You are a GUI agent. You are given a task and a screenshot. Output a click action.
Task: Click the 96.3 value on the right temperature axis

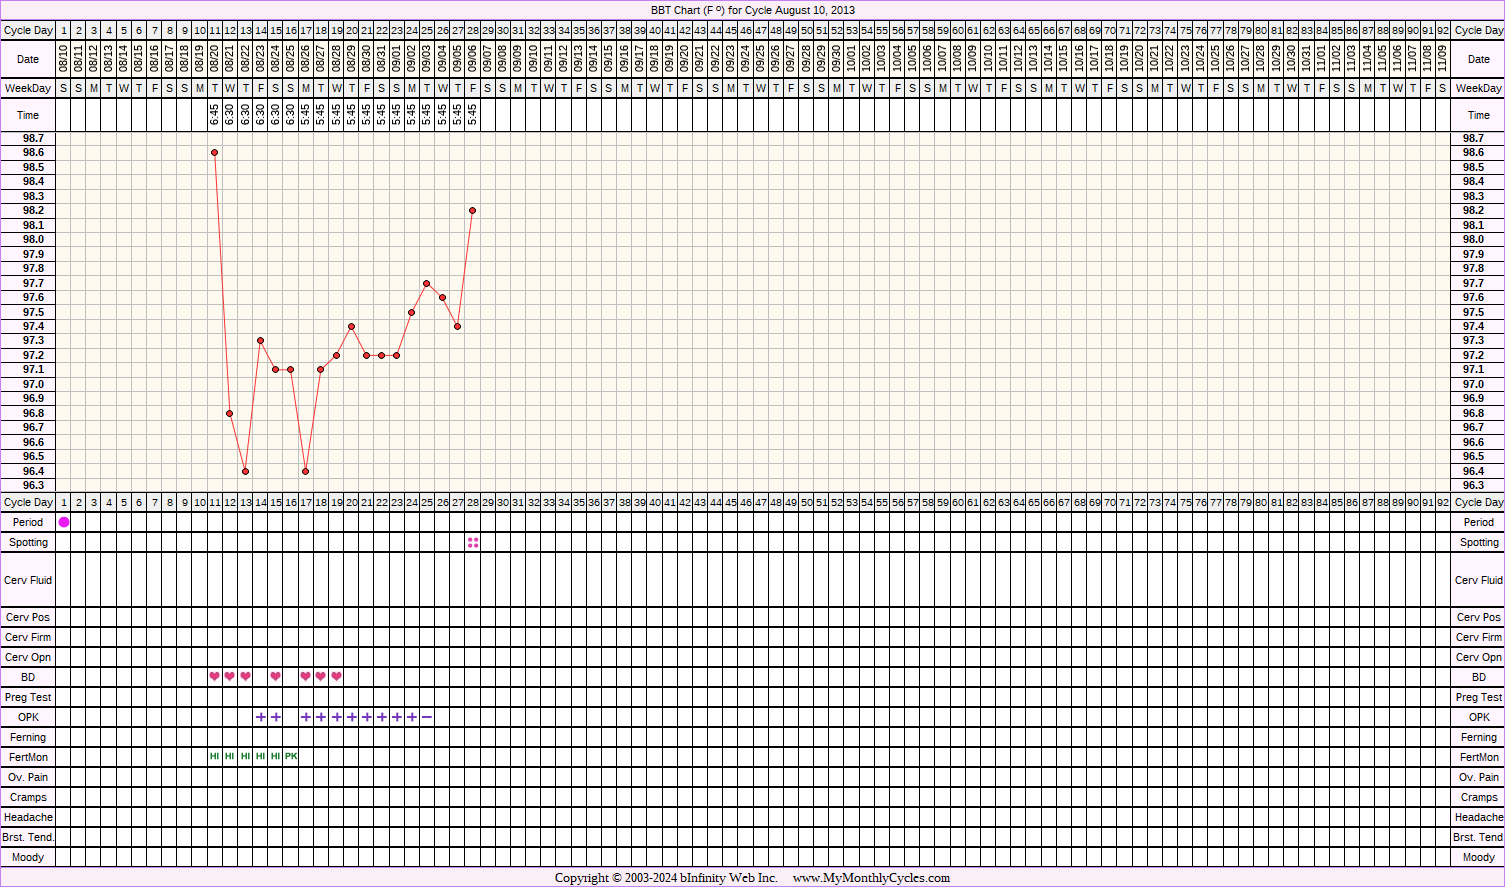pos(1473,485)
